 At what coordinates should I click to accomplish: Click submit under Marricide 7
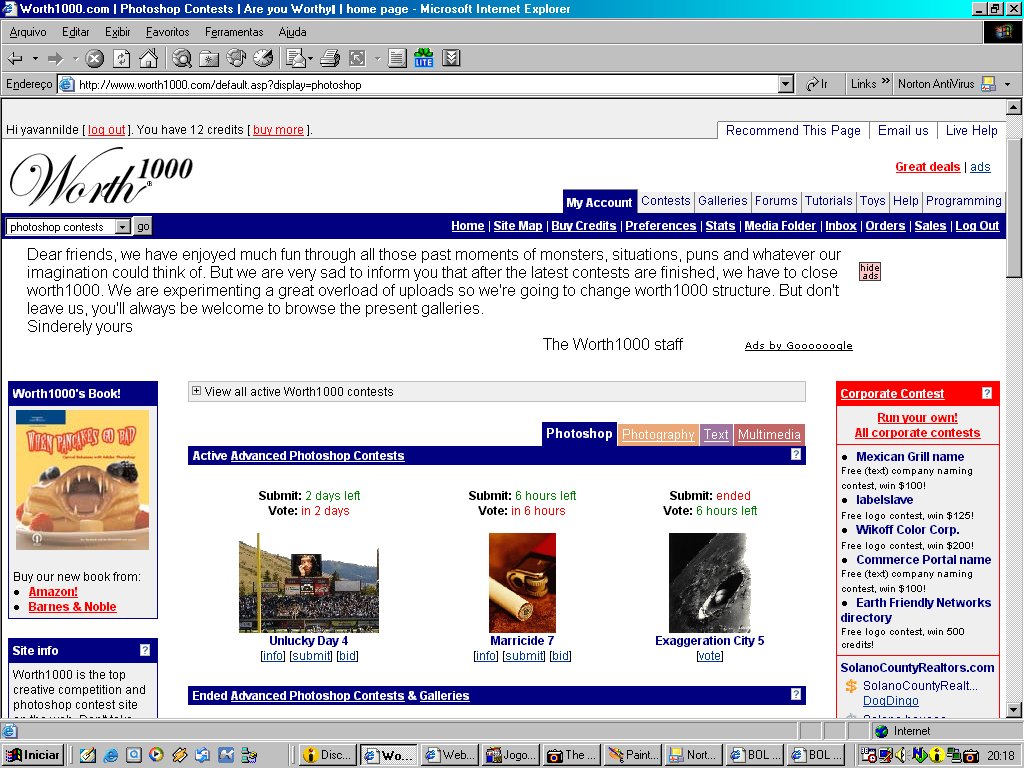click(x=523, y=656)
